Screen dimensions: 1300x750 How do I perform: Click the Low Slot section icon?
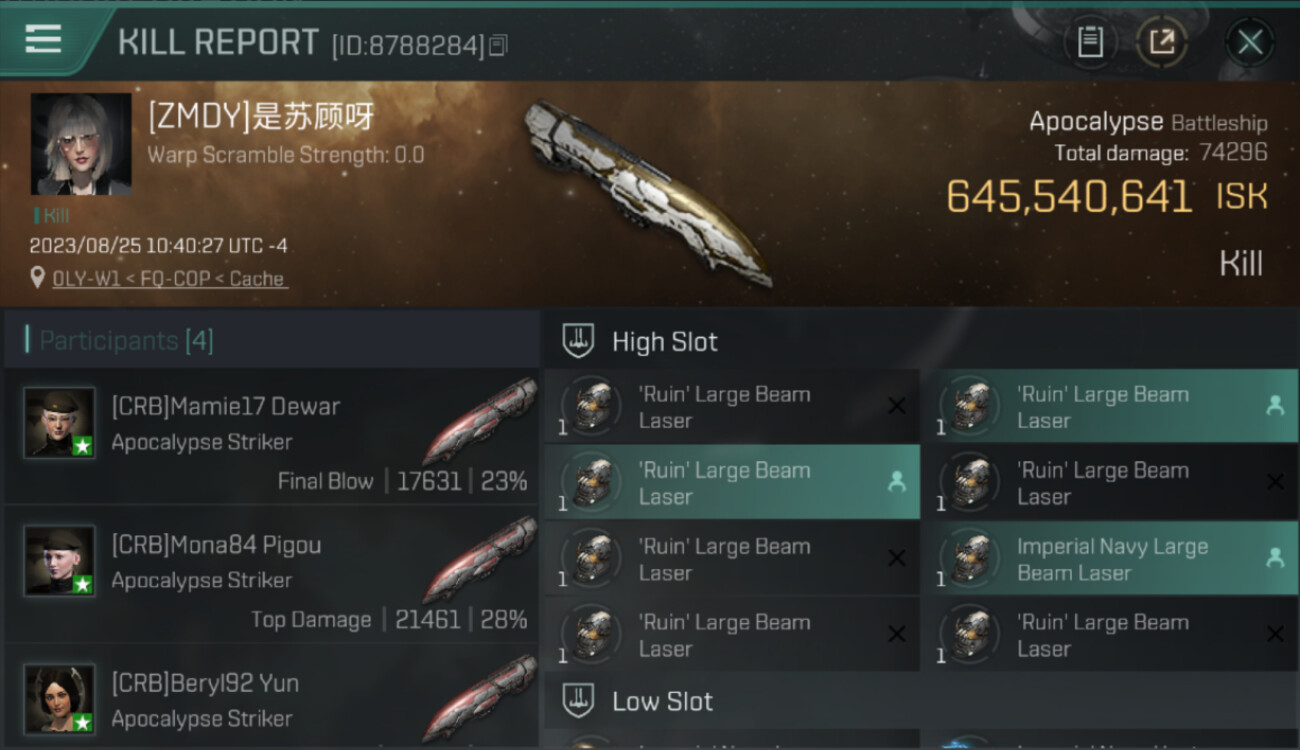pyautogui.click(x=578, y=701)
